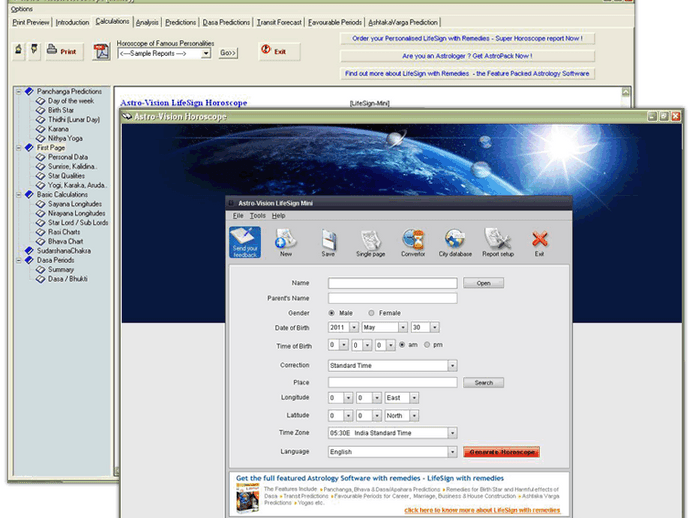Click the PDF export icon in back window

101,51
